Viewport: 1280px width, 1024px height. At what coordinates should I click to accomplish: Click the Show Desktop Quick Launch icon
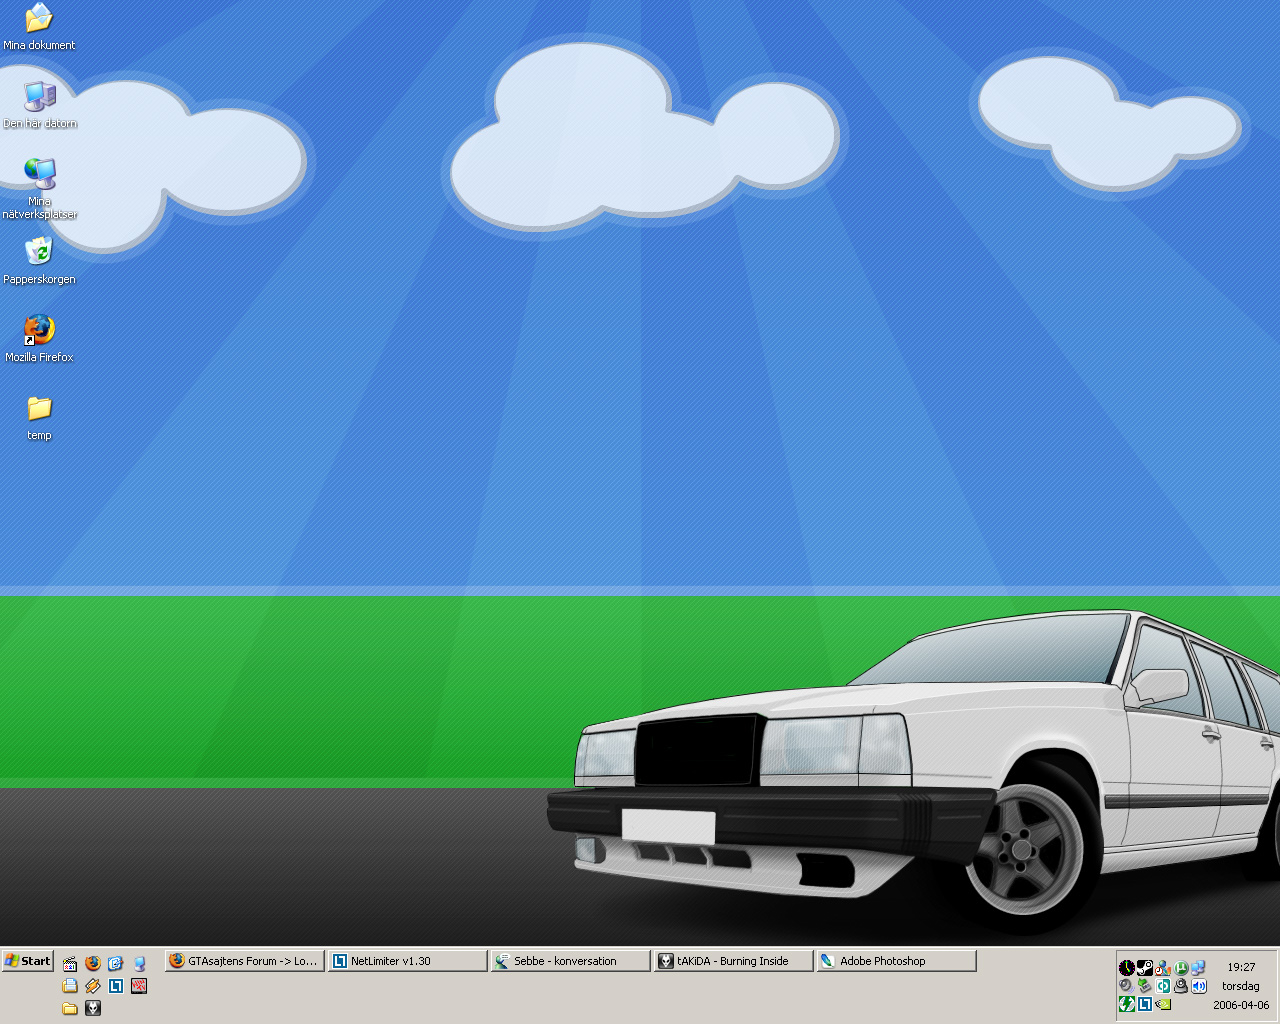pyautogui.click(x=139, y=963)
